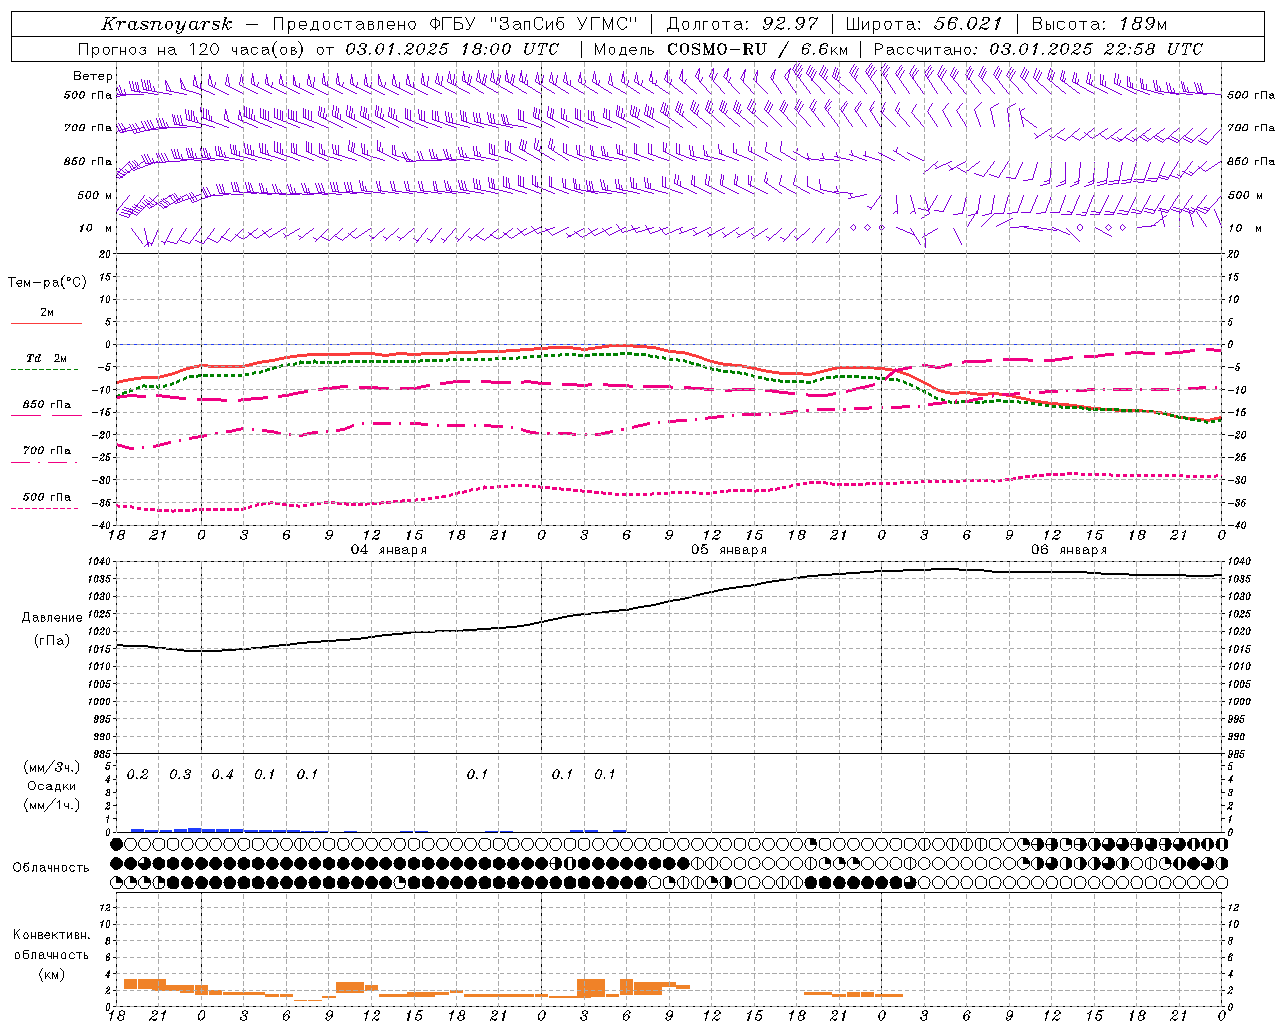Click the 0.3 precipitation value
The image size is (1280, 1024).
pyautogui.click(x=180, y=775)
